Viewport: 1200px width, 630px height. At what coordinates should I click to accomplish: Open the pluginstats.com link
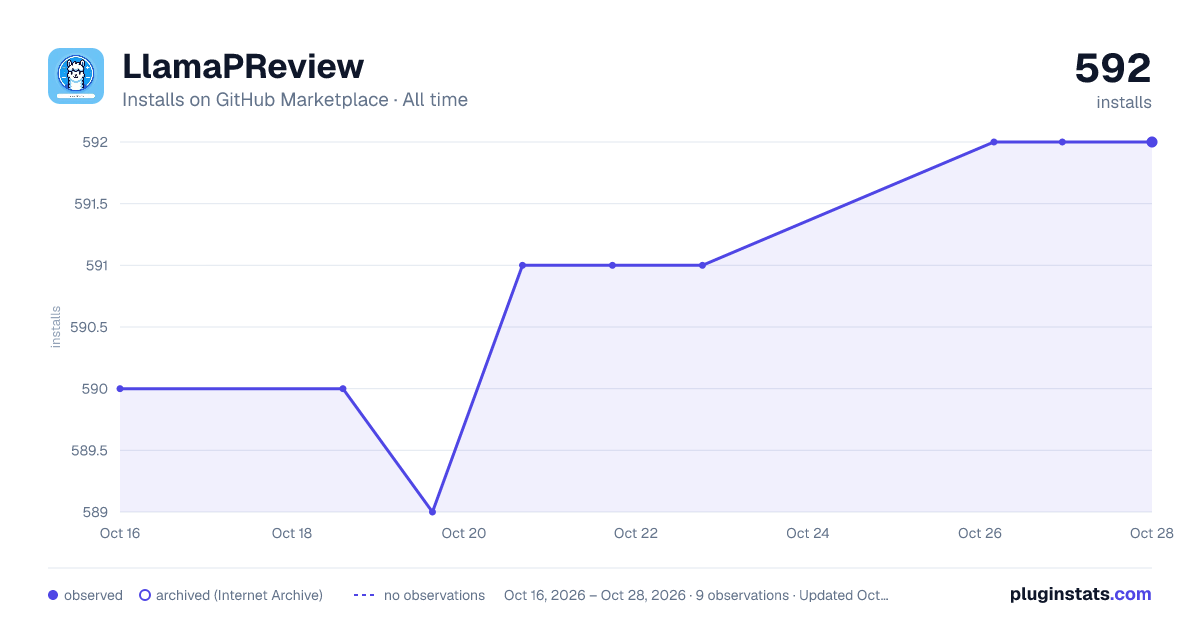click(1081, 594)
